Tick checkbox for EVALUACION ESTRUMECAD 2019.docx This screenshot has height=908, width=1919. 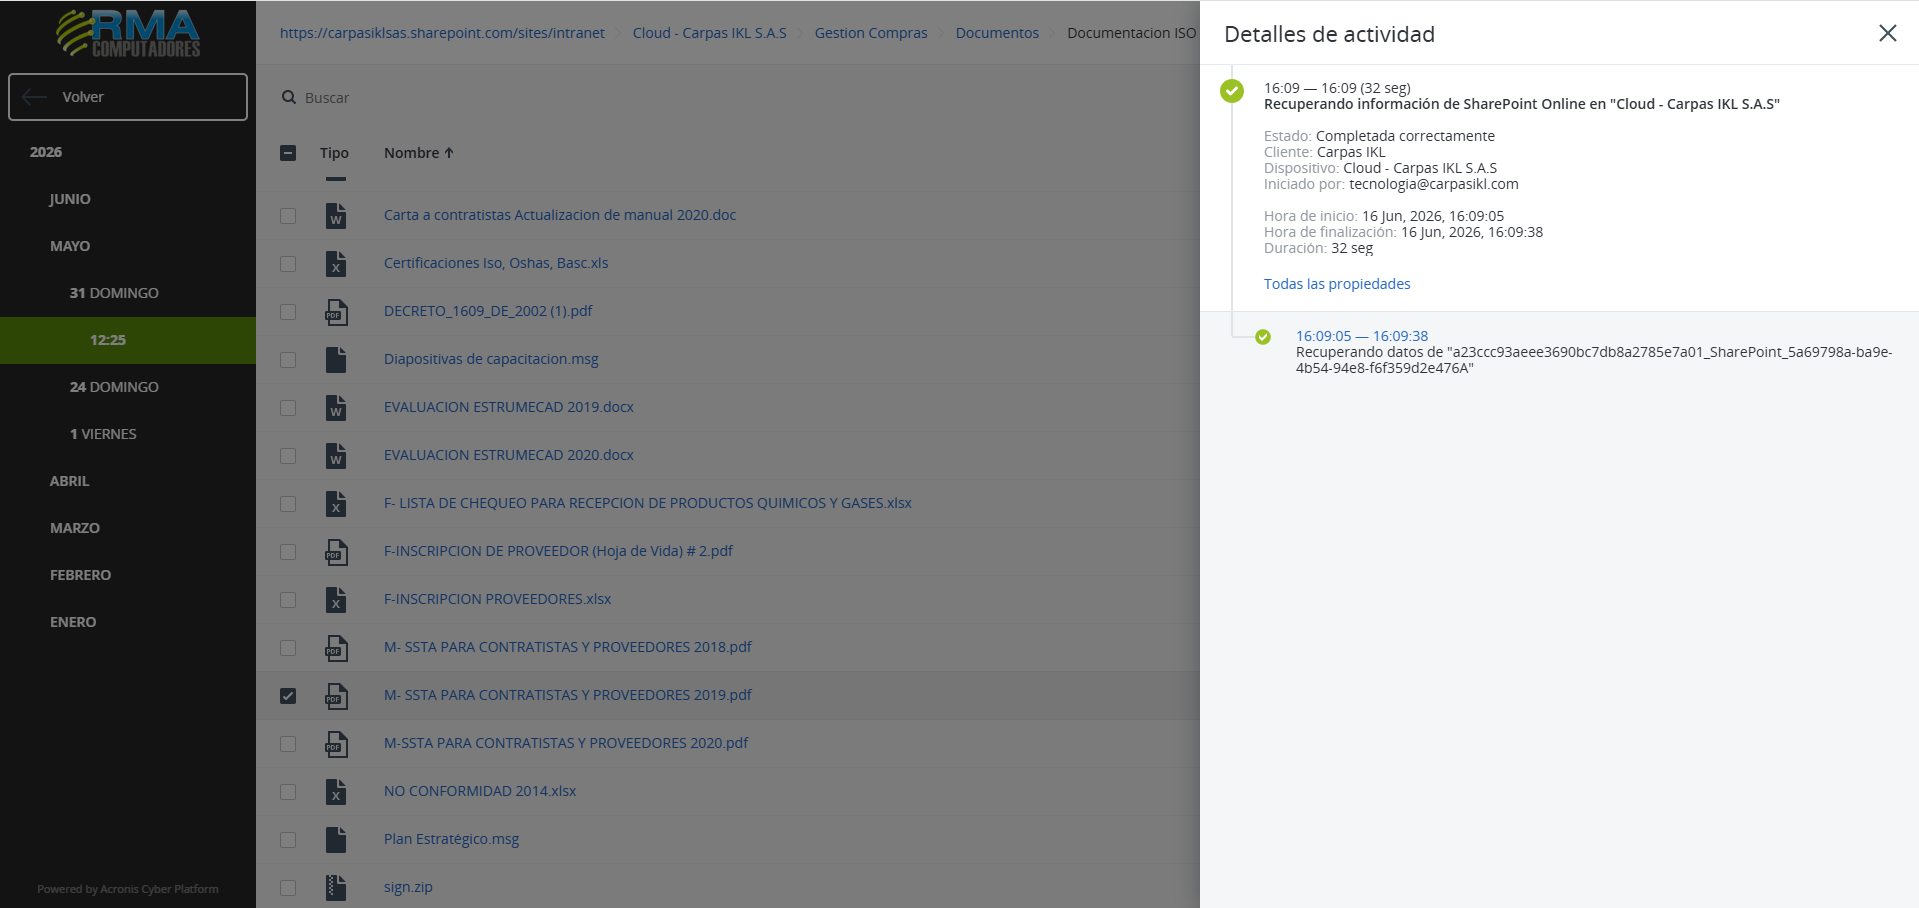288,408
